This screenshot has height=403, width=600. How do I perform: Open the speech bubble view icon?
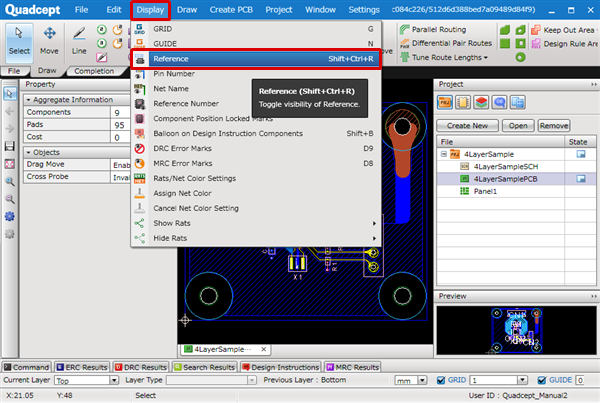[499, 103]
